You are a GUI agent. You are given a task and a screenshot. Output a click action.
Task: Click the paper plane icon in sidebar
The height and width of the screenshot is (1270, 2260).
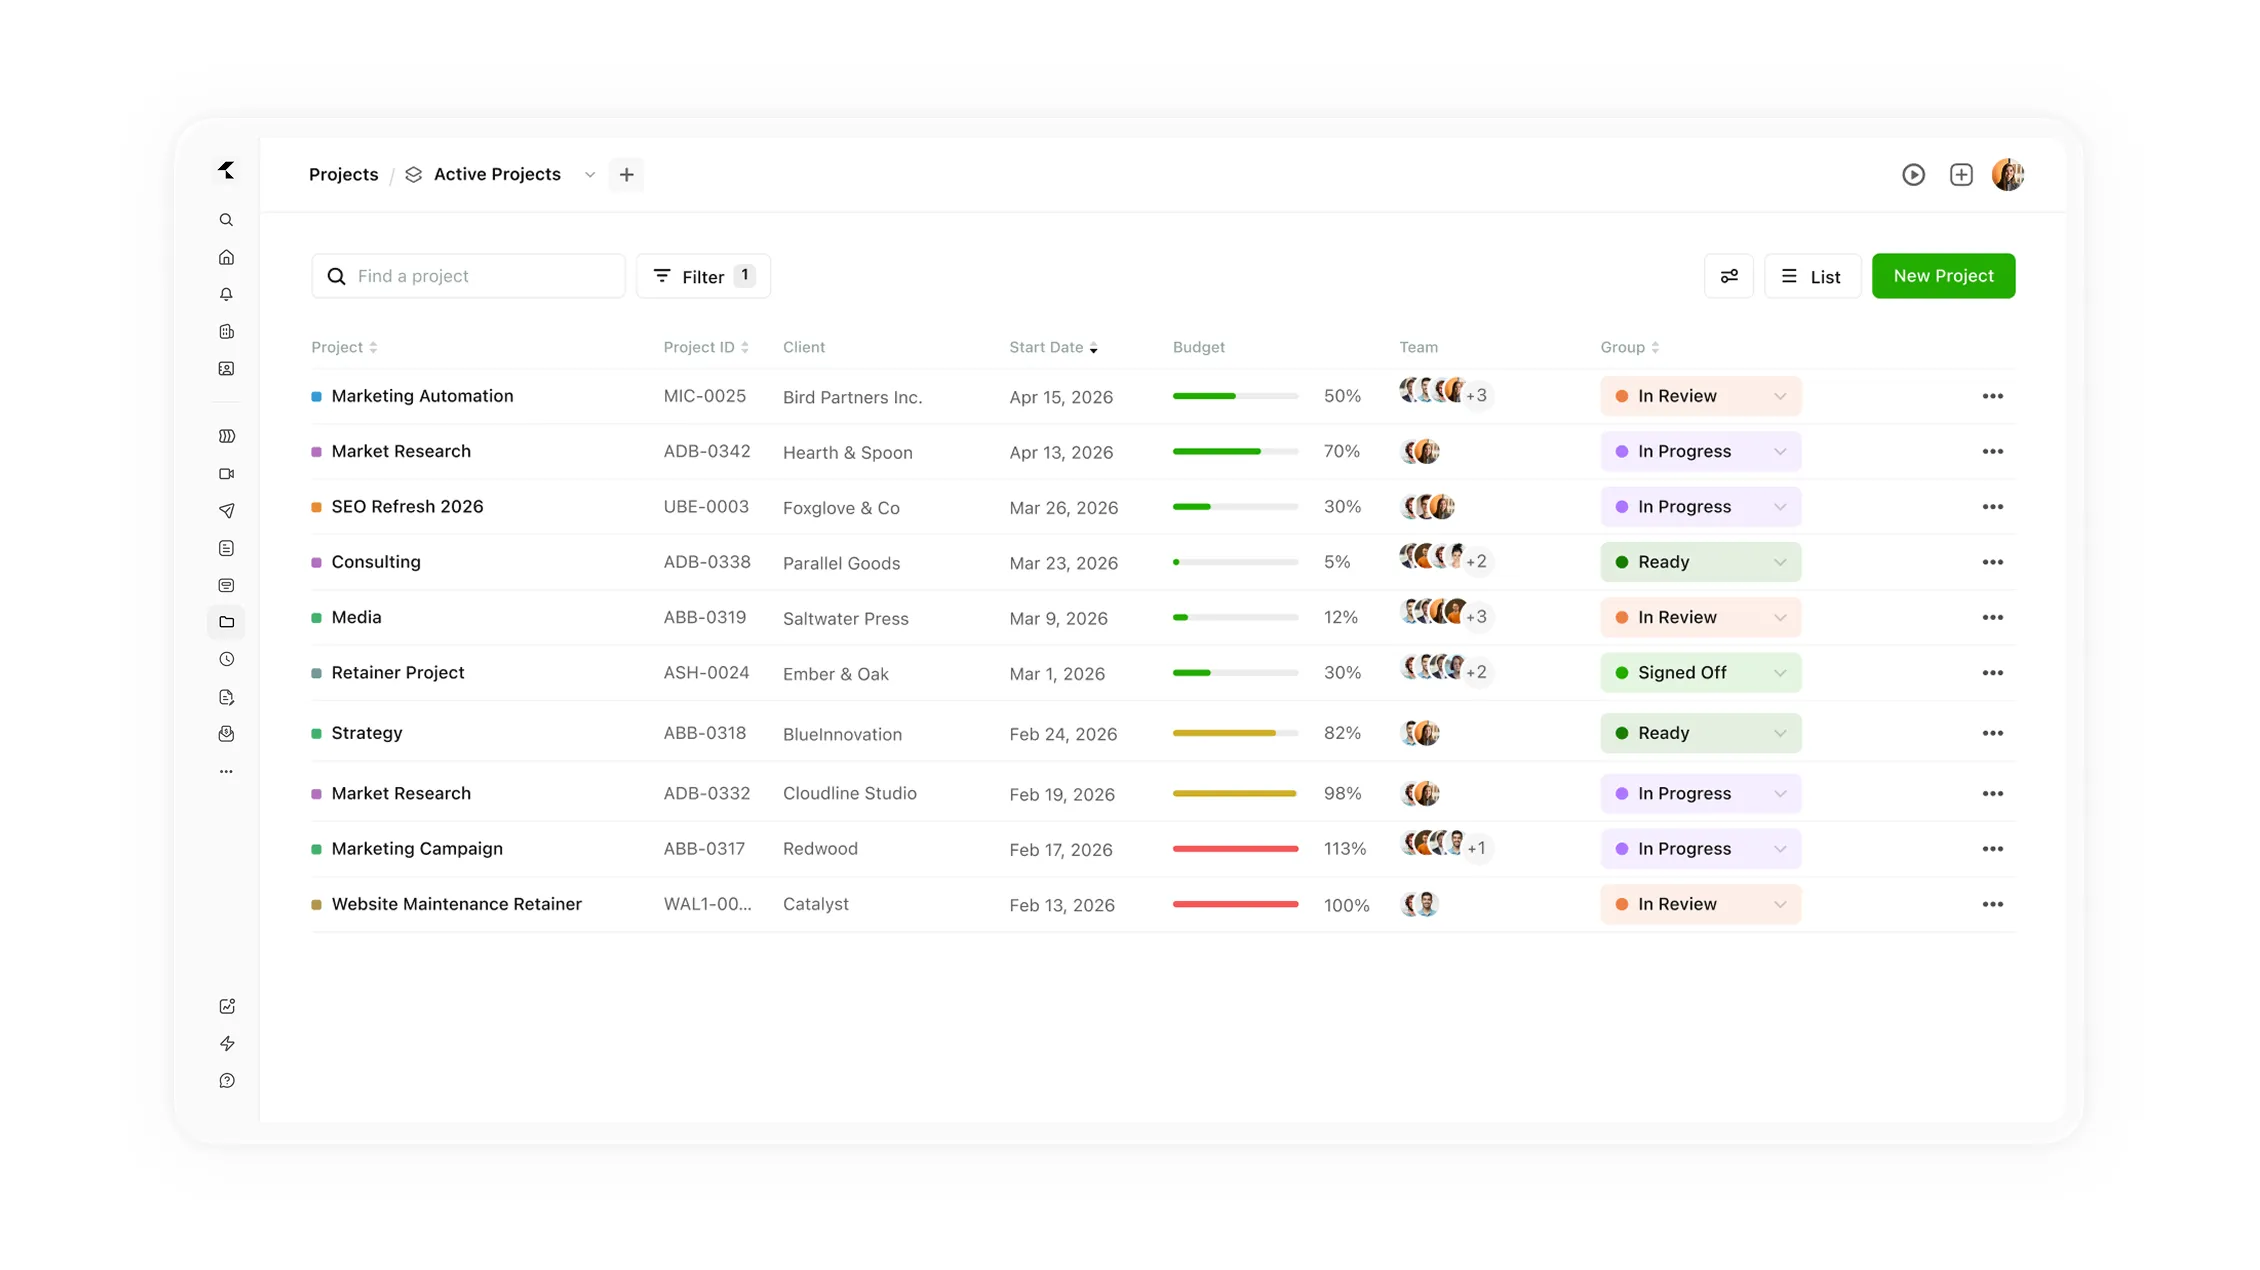[x=226, y=511]
